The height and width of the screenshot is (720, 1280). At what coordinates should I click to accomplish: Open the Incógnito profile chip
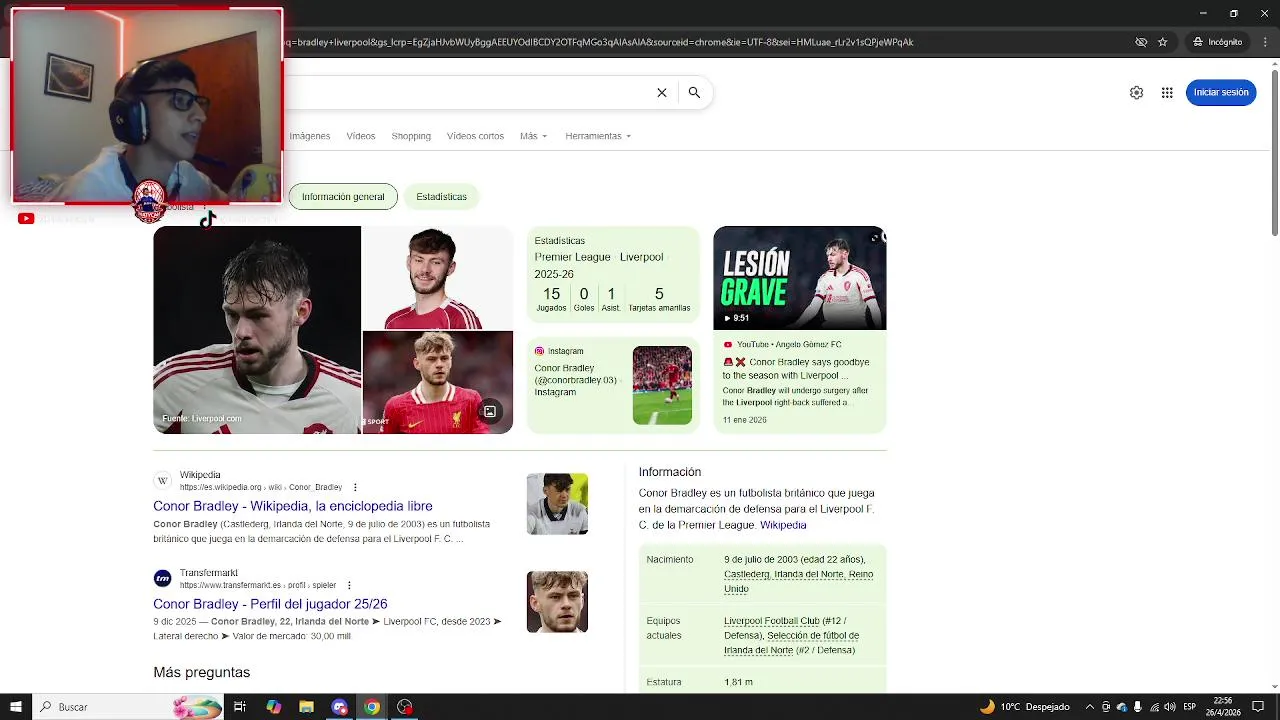(1217, 42)
